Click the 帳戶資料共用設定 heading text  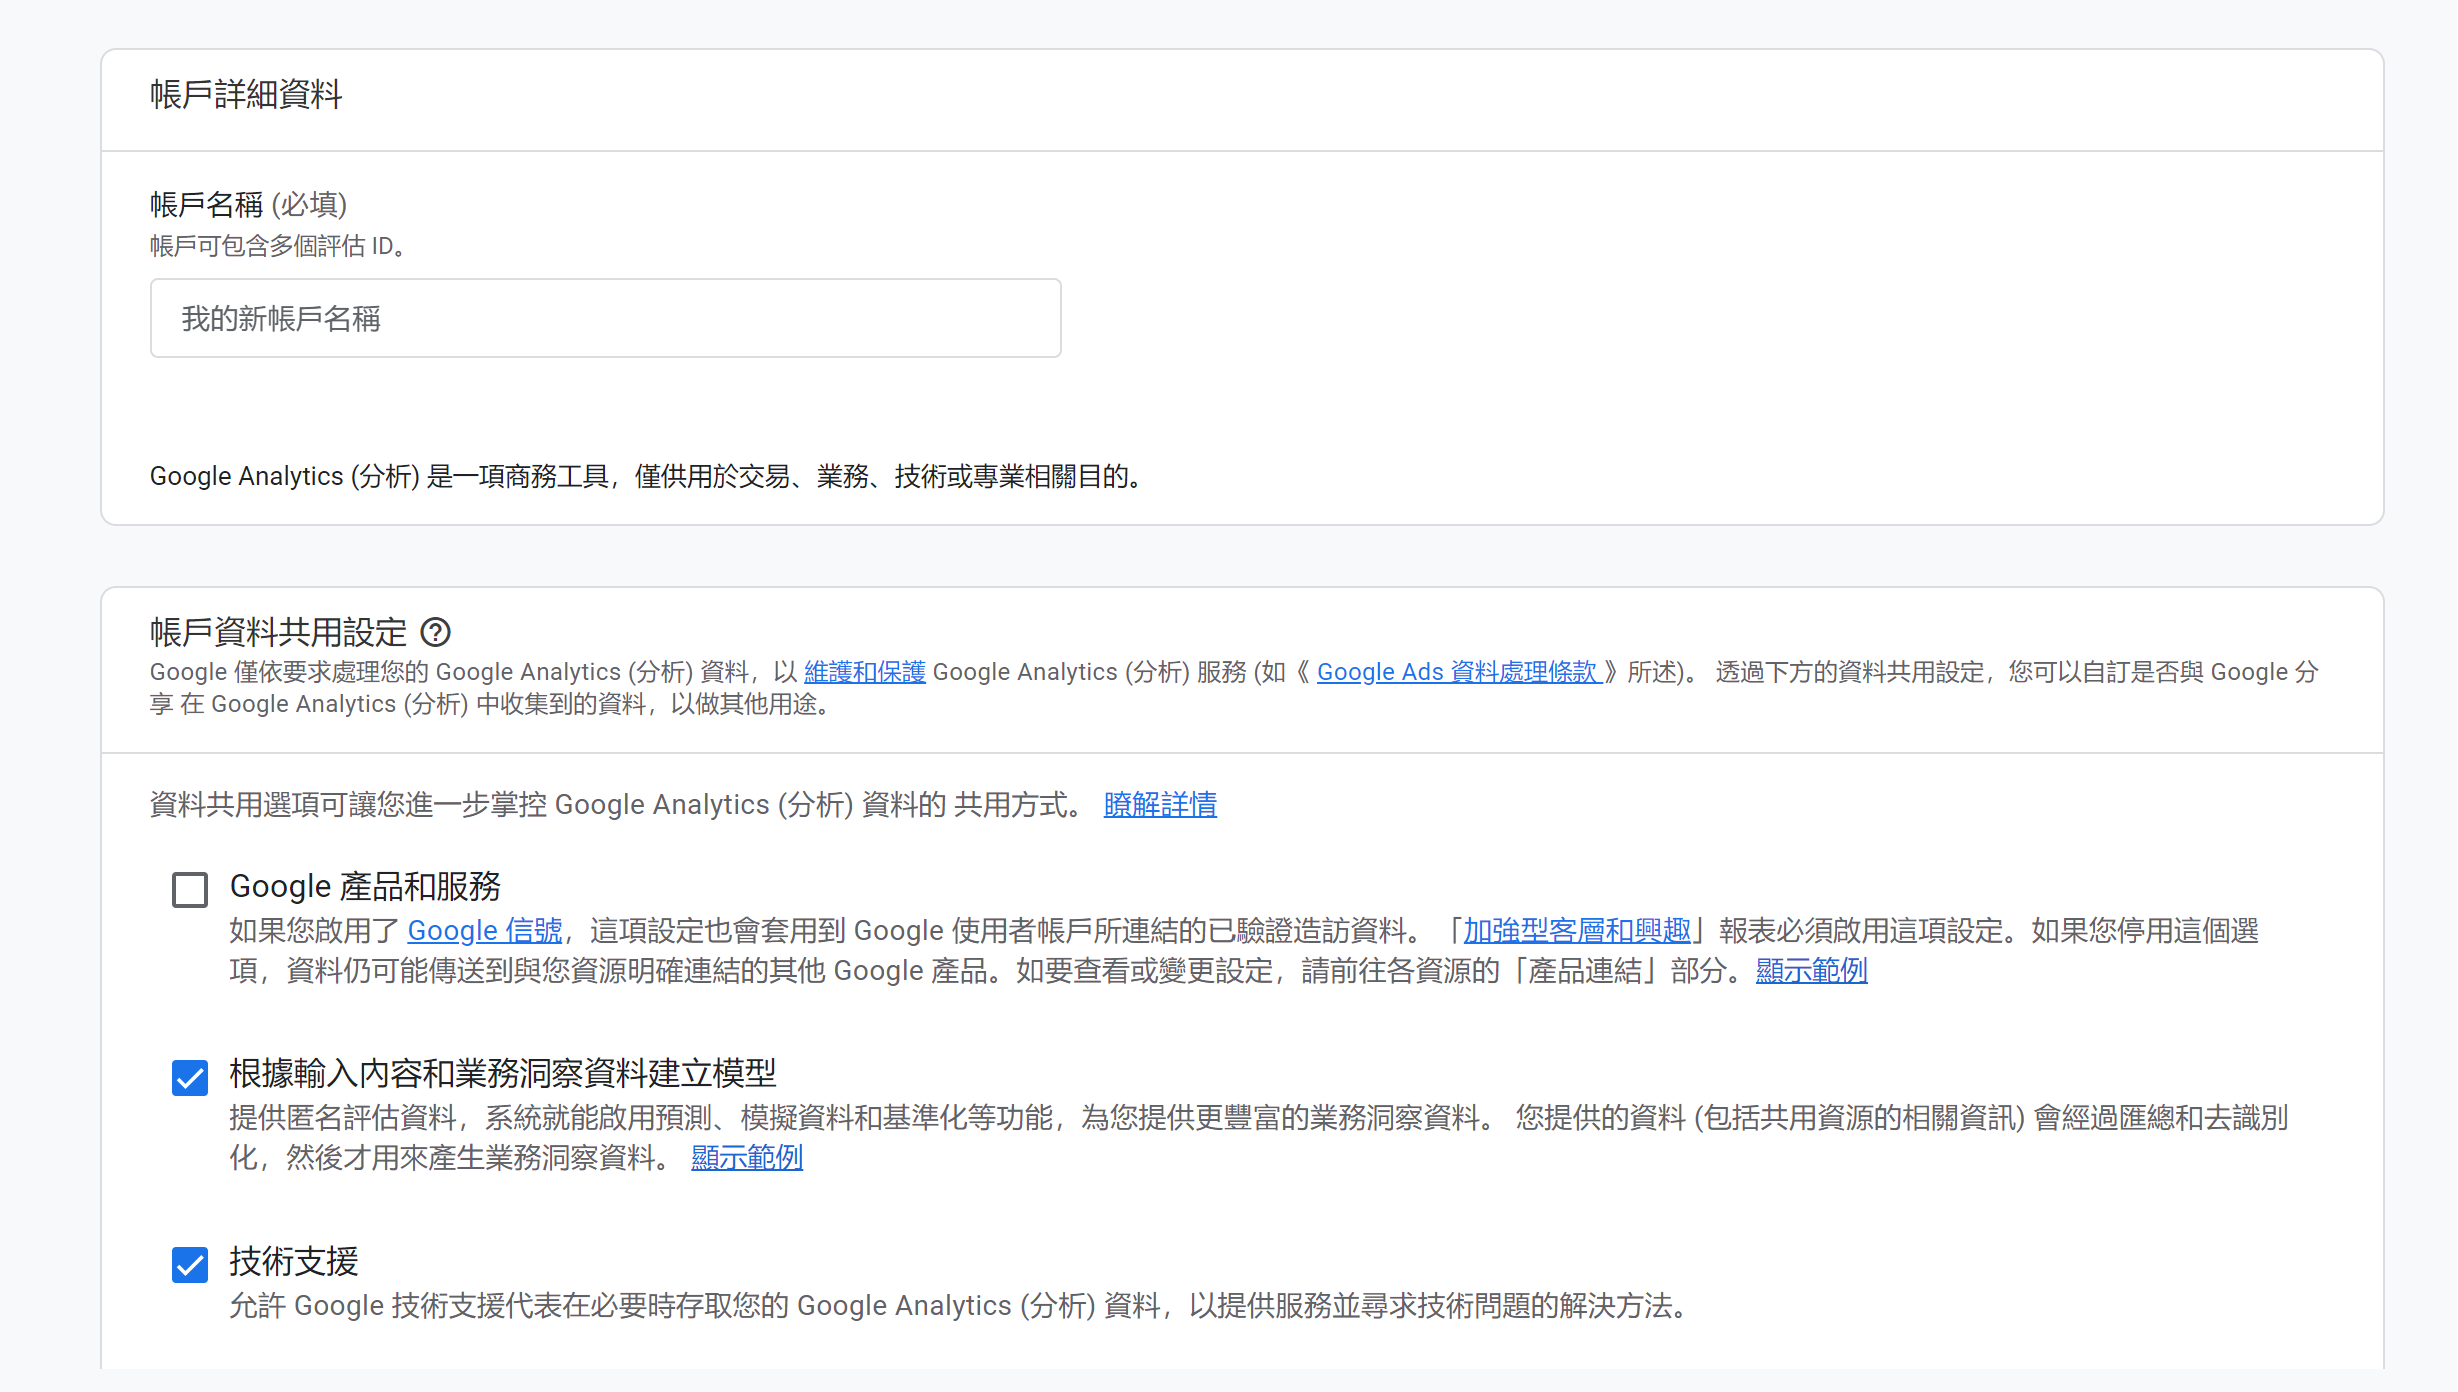(x=278, y=632)
